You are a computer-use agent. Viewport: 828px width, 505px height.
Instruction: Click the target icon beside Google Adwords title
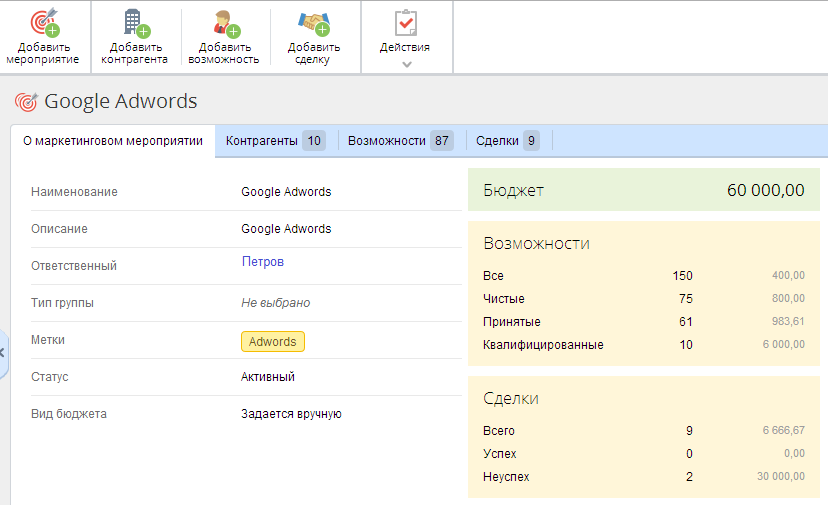pos(26,101)
